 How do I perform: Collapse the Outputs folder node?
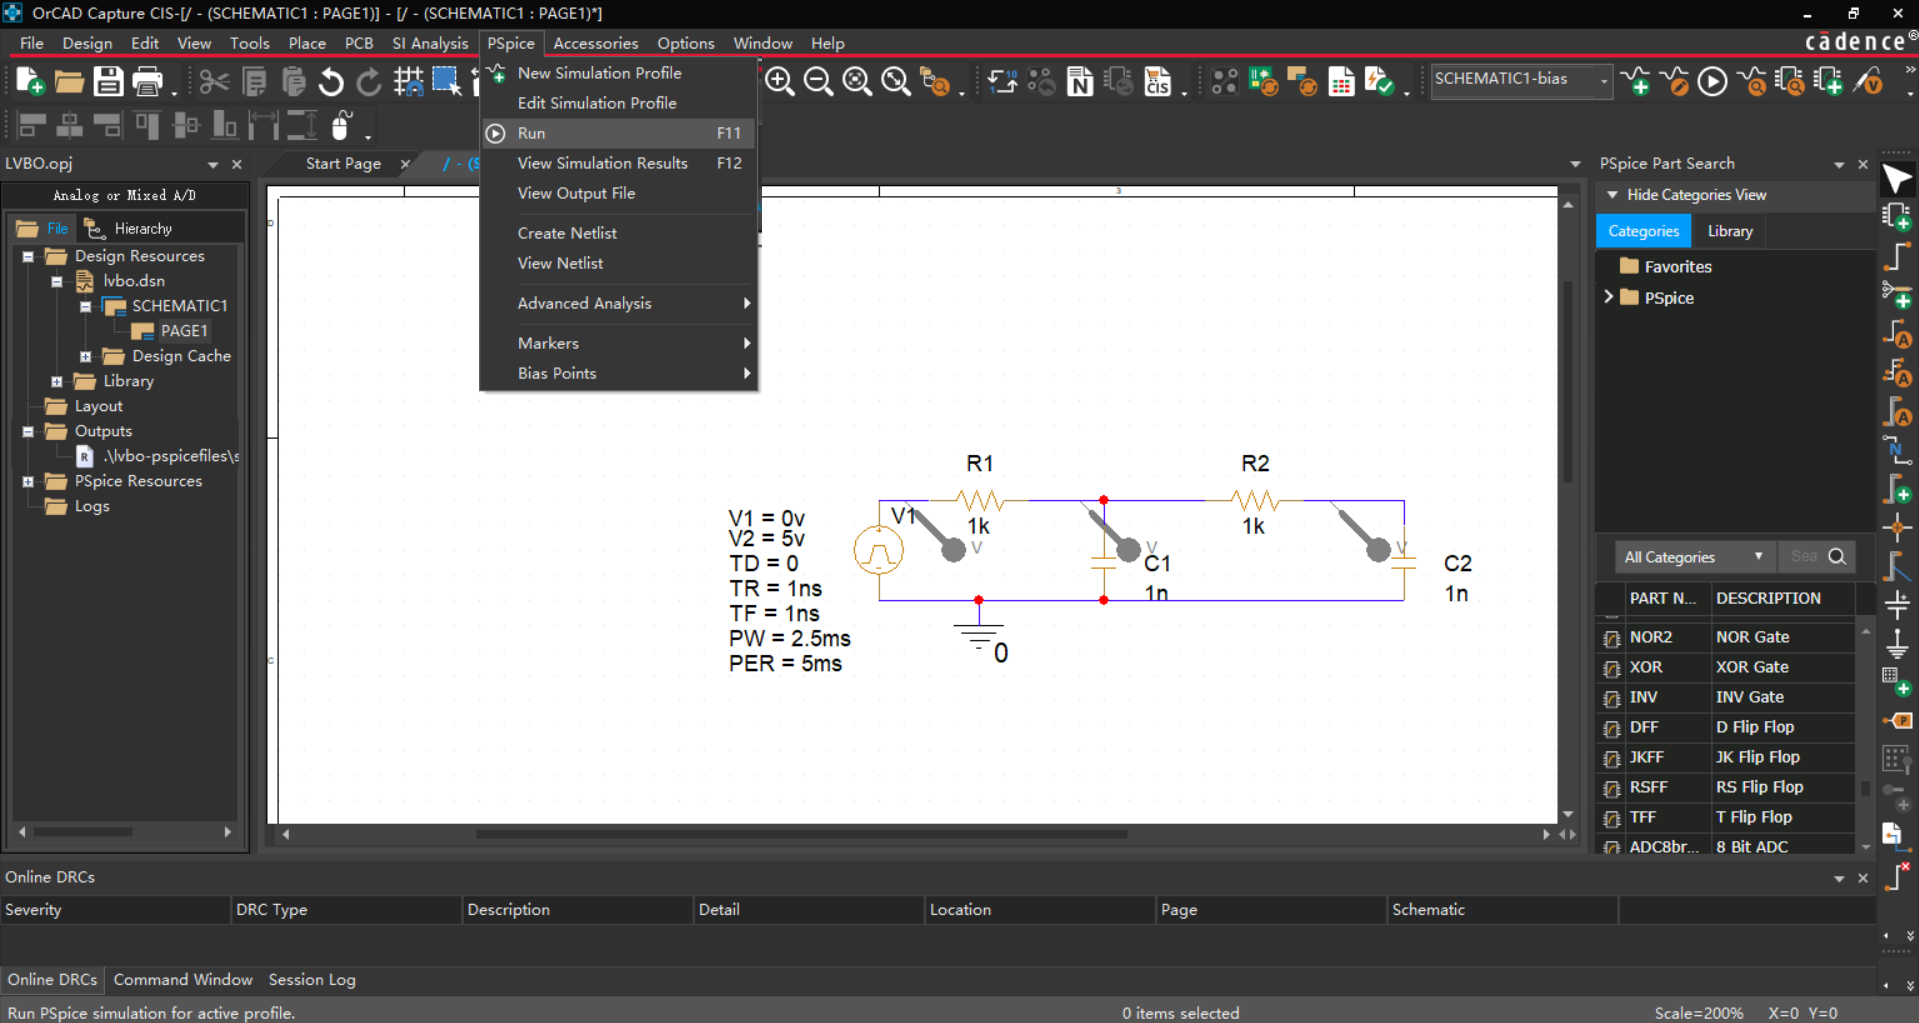(x=28, y=432)
